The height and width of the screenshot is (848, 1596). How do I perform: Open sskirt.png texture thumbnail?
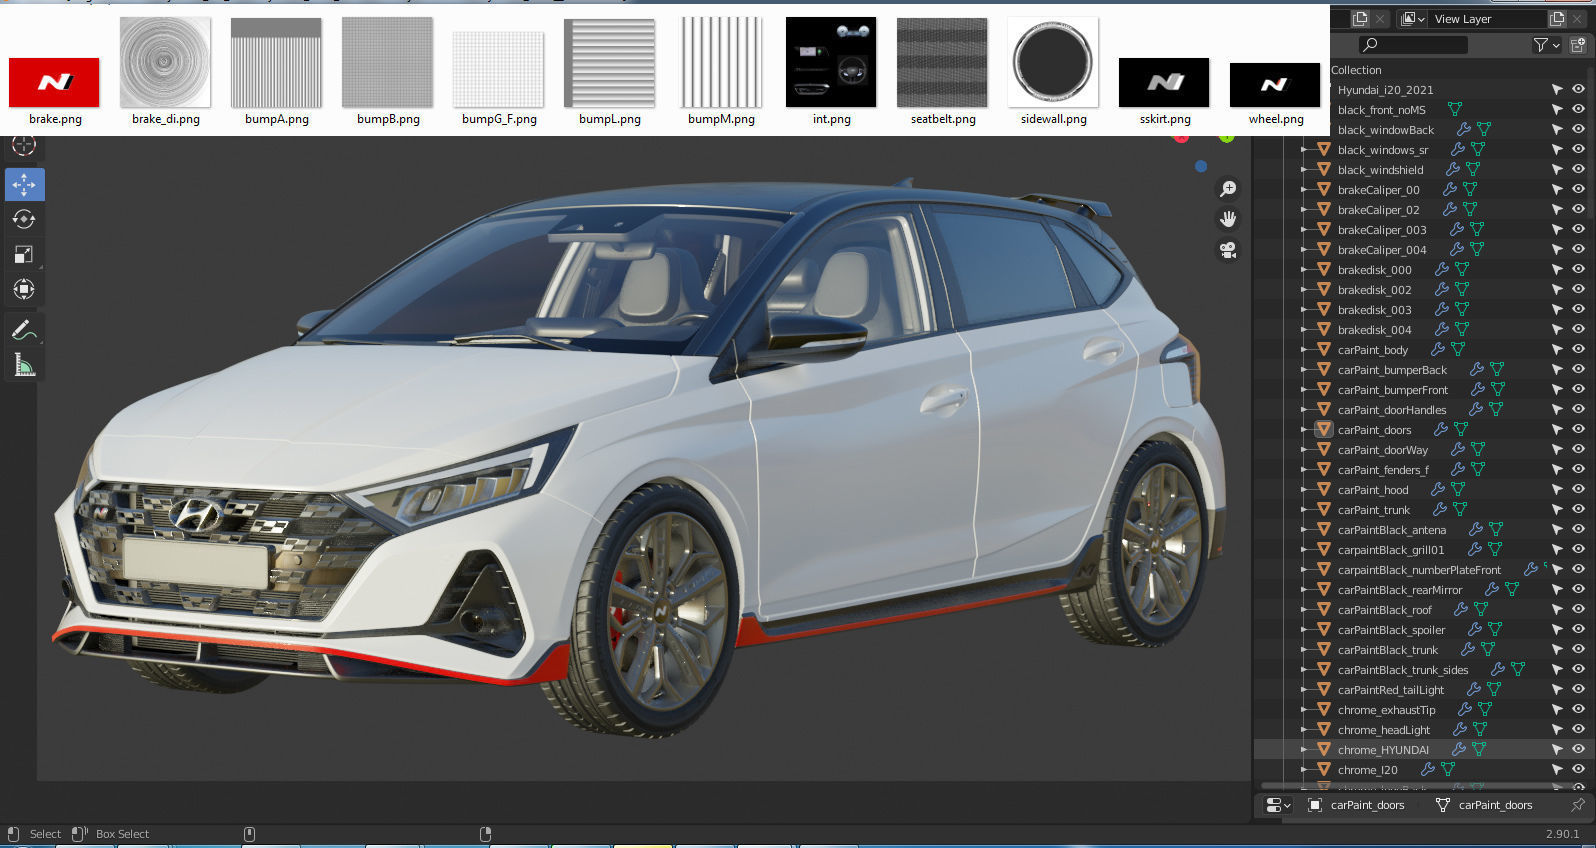click(x=1164, y=81)
